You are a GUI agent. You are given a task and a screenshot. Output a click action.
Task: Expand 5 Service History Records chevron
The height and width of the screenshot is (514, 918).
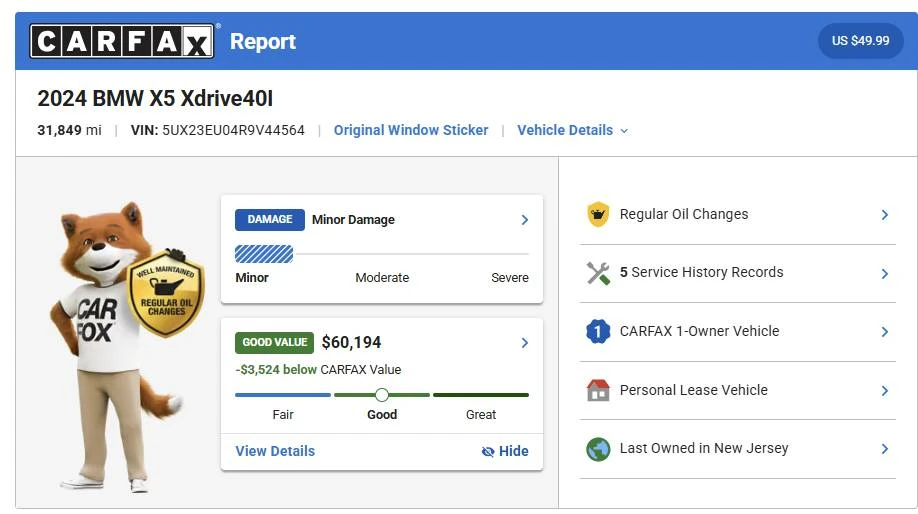(885, 273)
